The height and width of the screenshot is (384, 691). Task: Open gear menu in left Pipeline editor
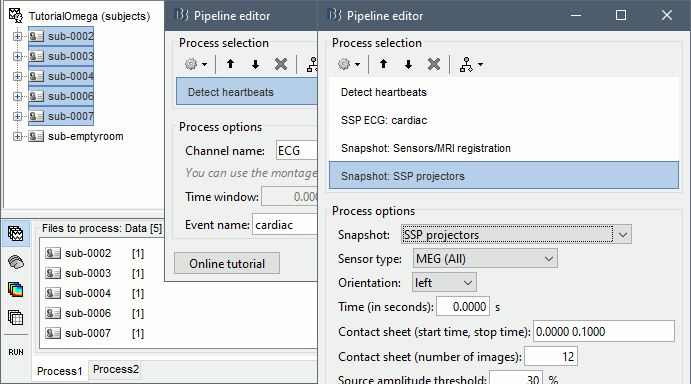click(196, 64)
